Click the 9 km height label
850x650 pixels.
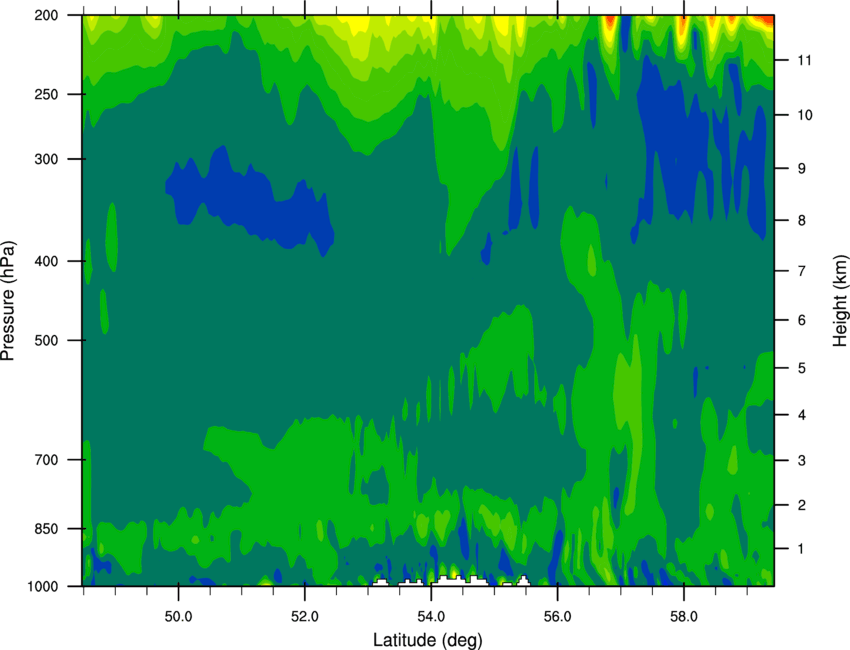tap(802, 169)
